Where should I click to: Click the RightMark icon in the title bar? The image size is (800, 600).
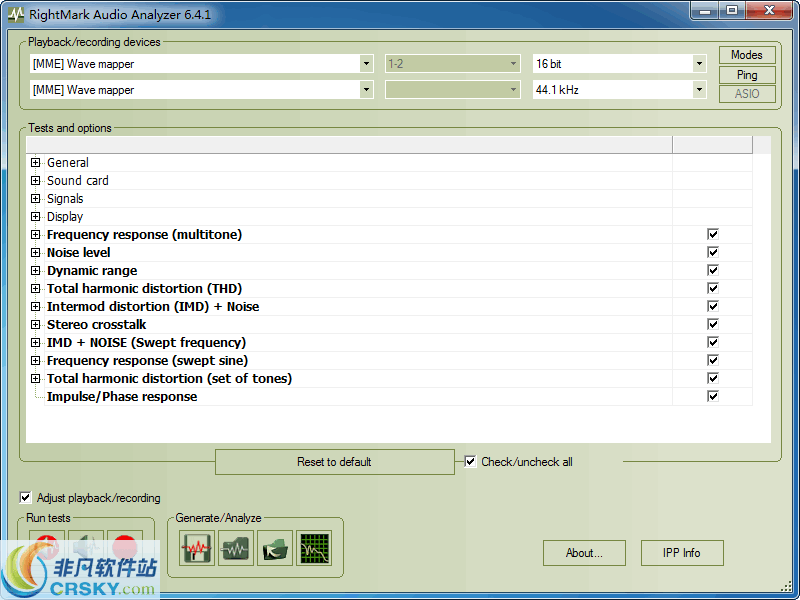click(x=16, y=14)
